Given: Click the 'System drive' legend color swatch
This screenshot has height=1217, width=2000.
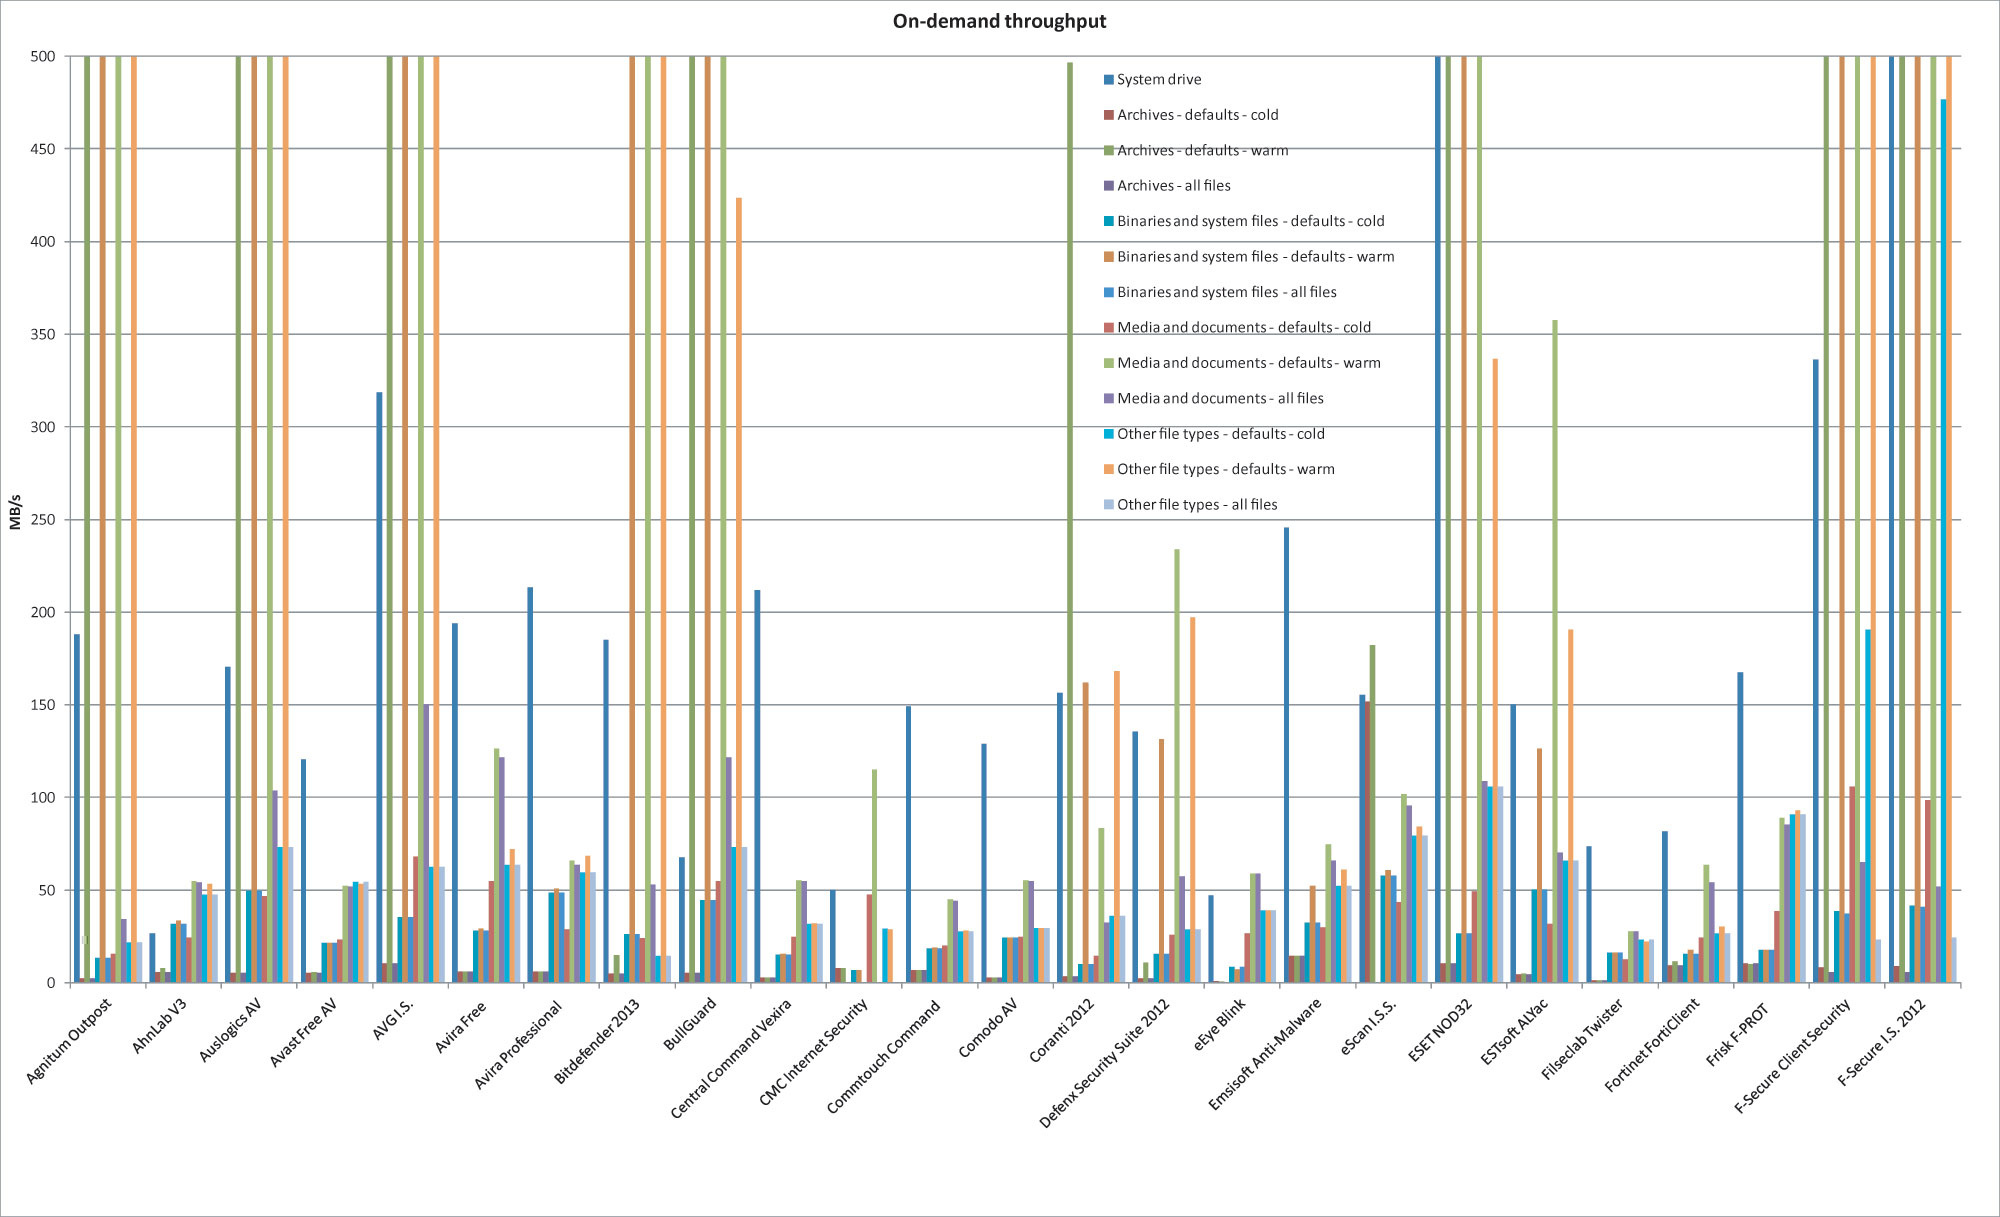Looking at the screenshot, I should [x=1109, y=80].
